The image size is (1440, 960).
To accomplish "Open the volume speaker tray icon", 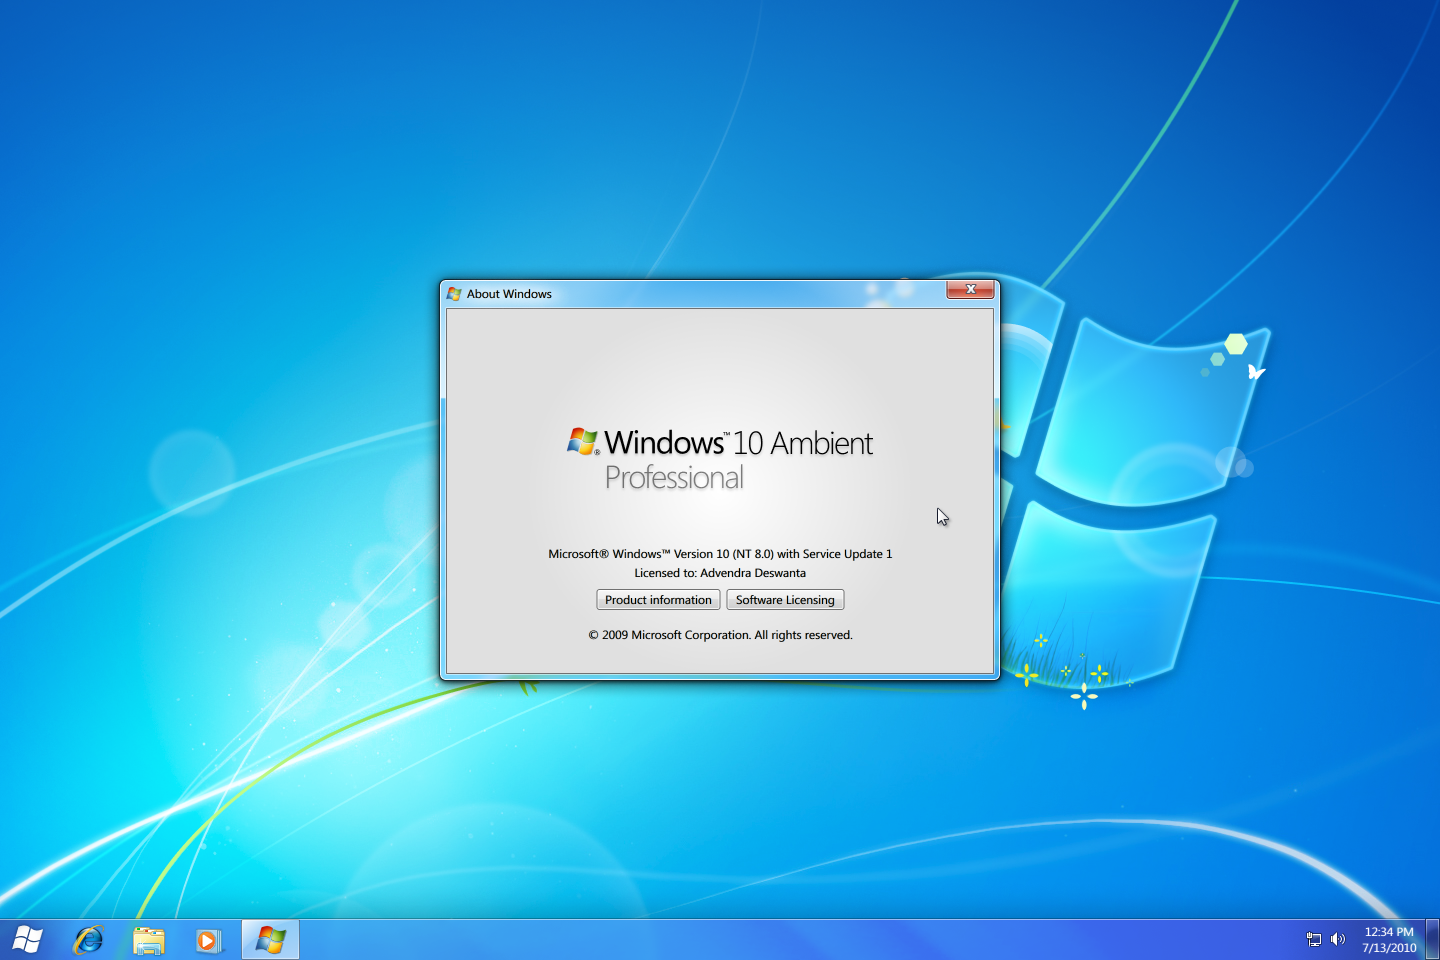I will 1338,939.
